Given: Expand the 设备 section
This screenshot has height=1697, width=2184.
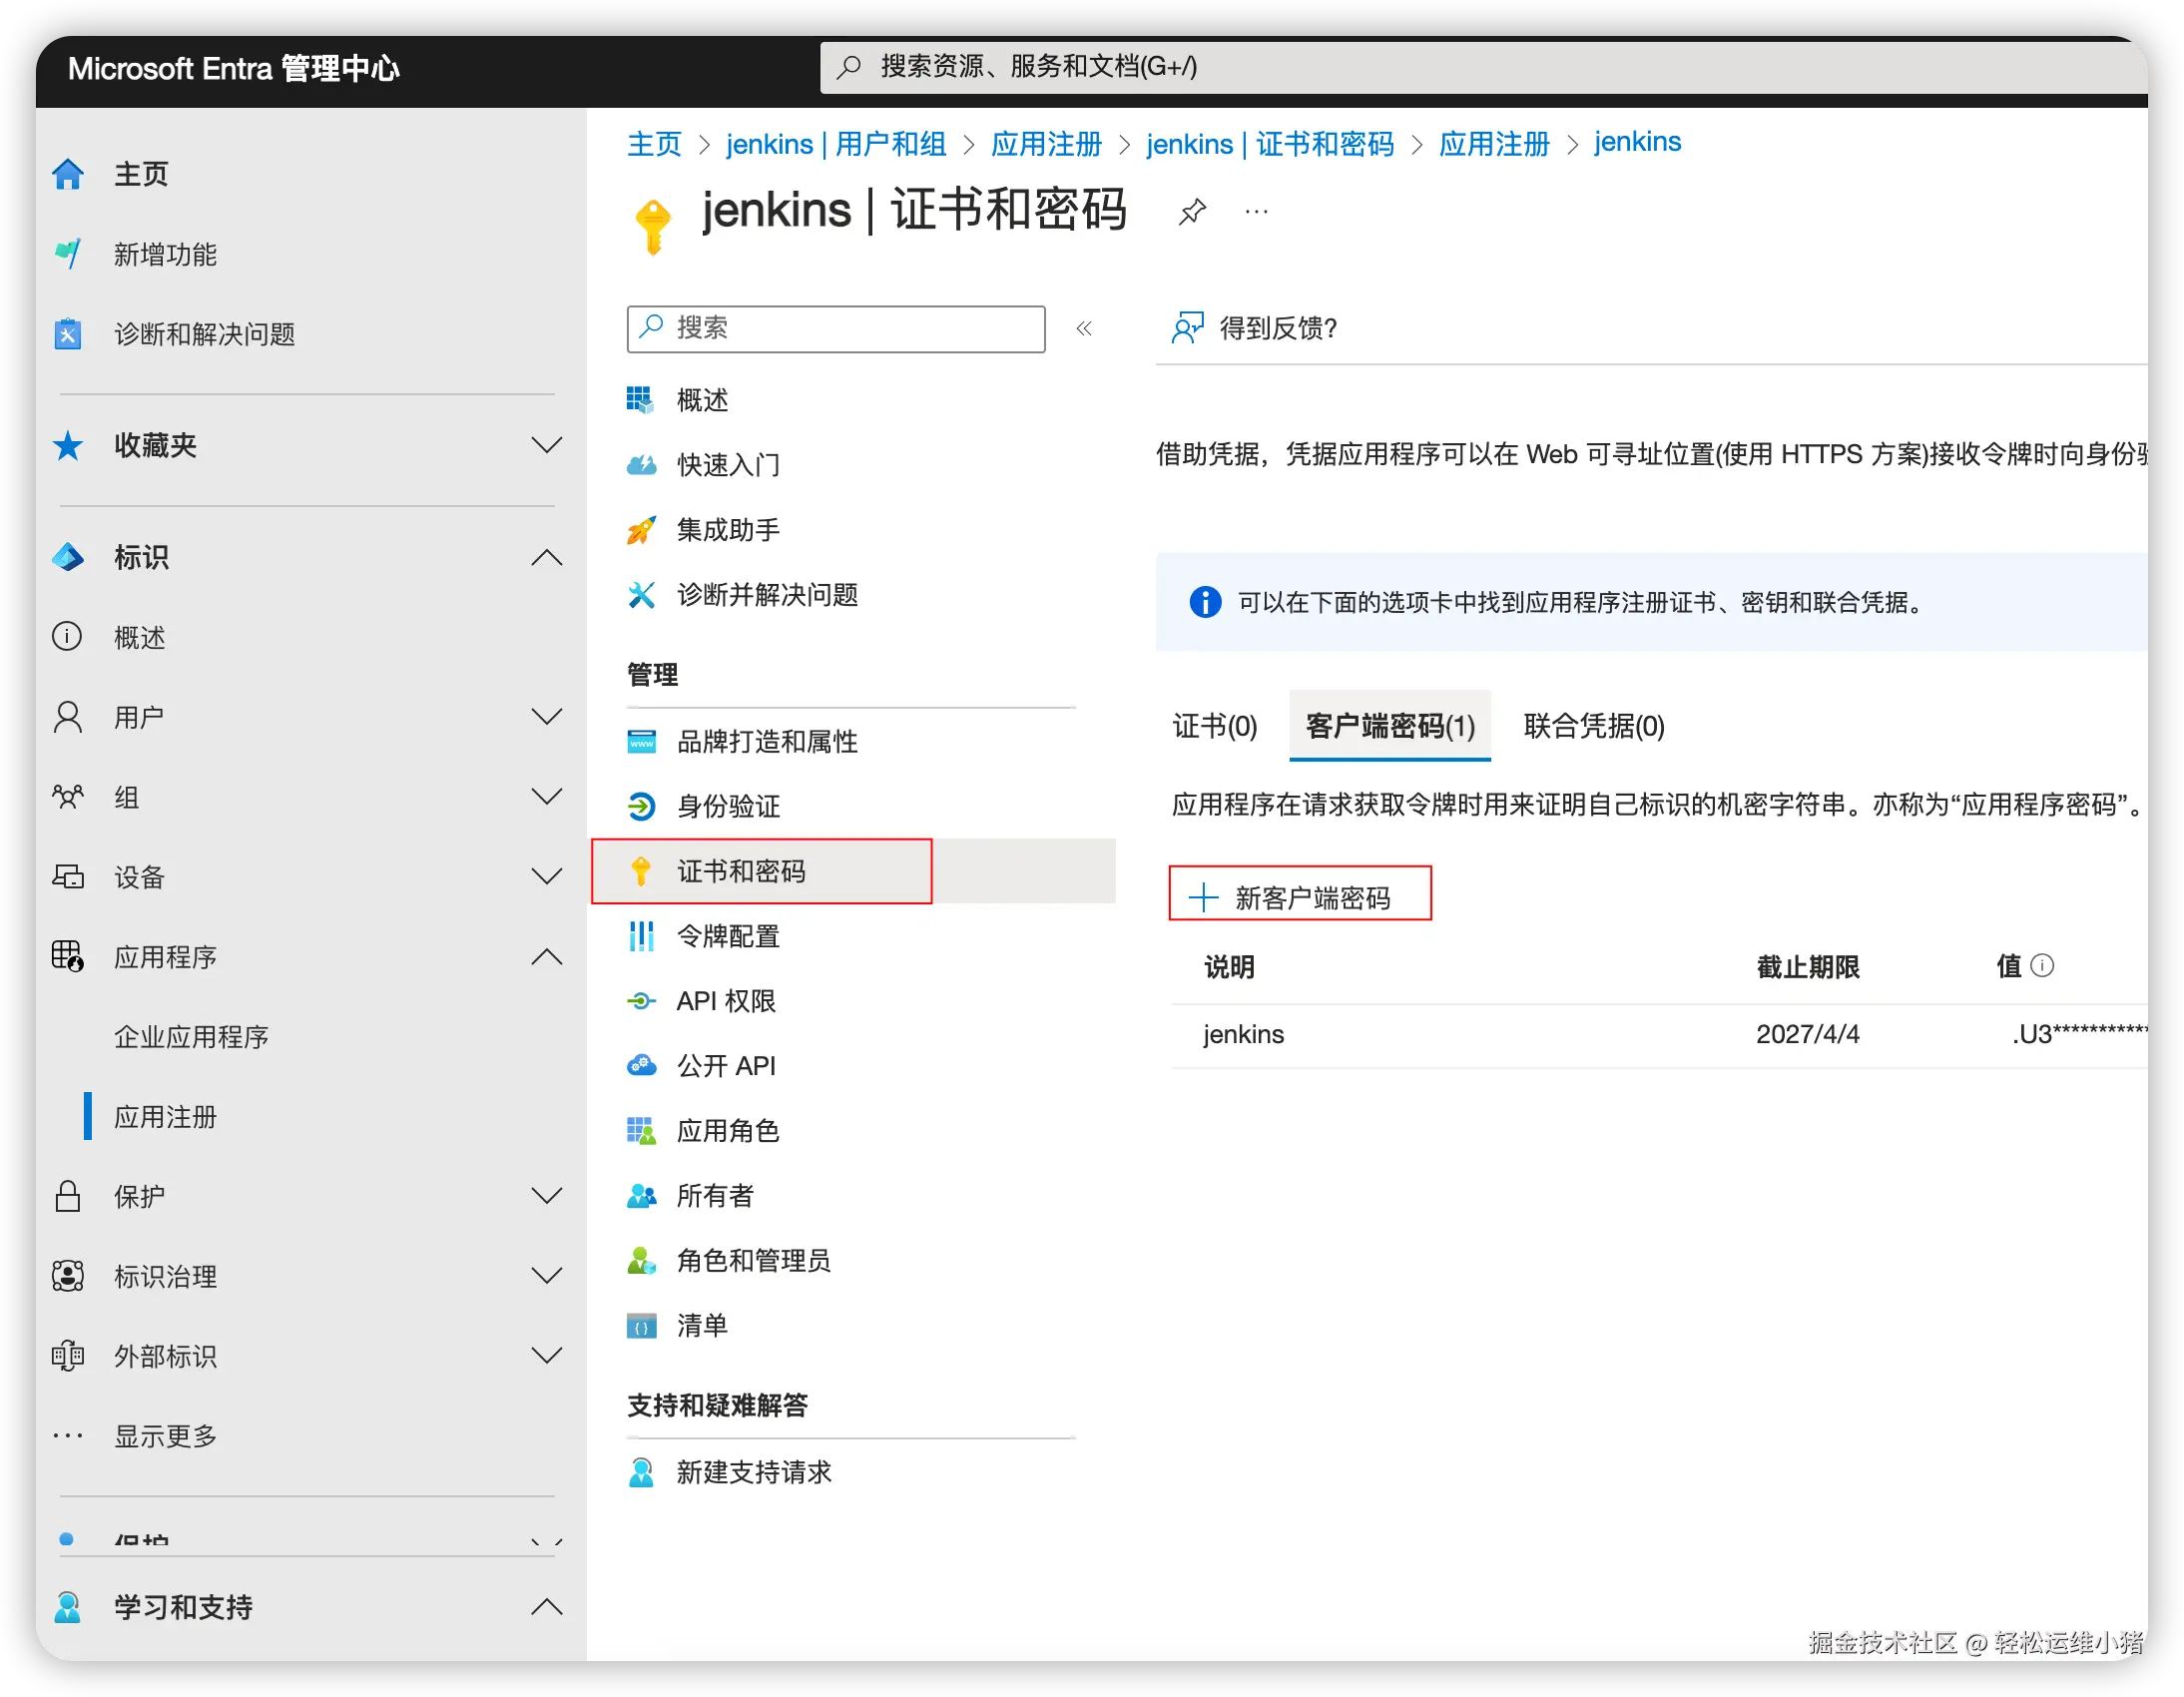Looking at the screenshot, I should tap(546, 877).
